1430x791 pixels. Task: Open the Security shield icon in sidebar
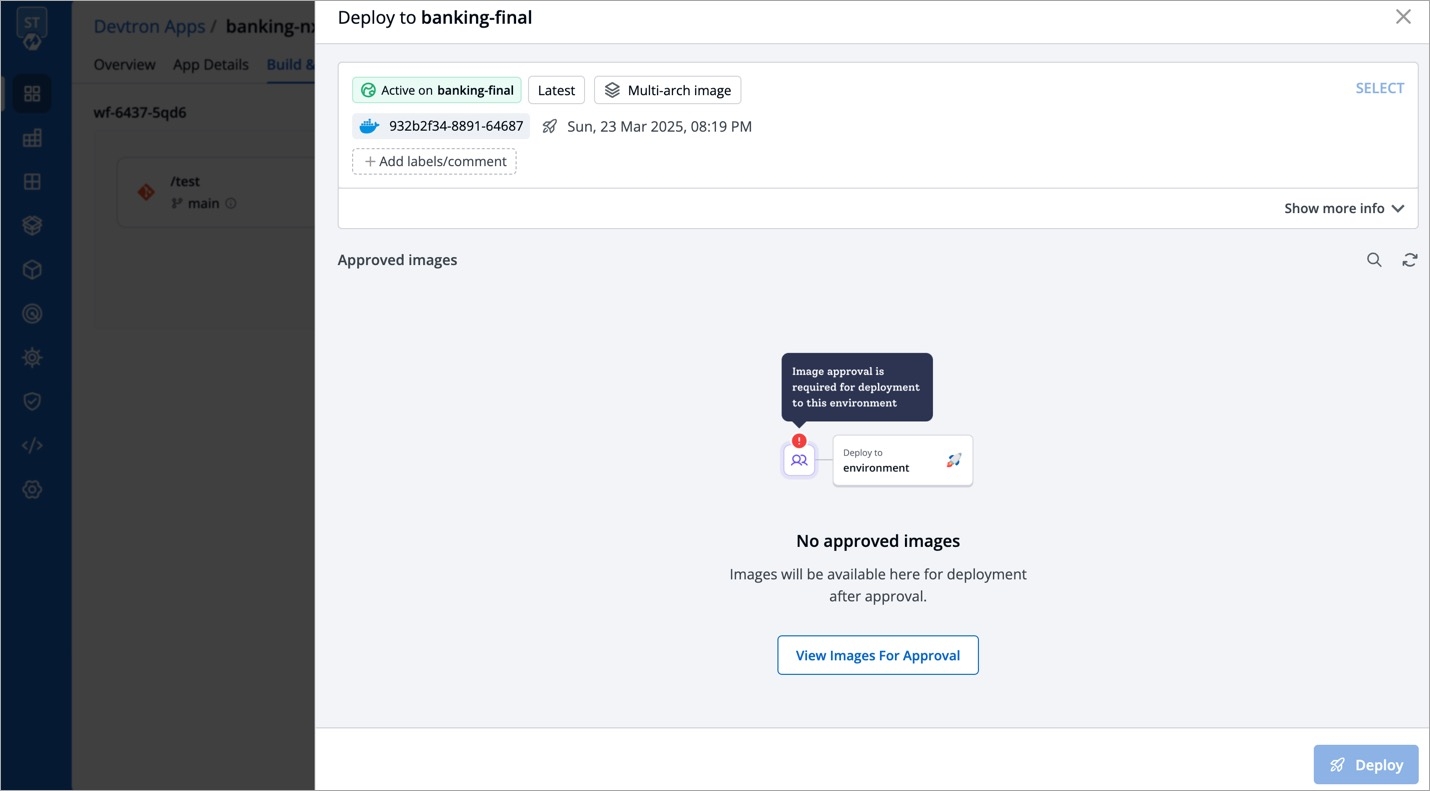tap(32, 401)
